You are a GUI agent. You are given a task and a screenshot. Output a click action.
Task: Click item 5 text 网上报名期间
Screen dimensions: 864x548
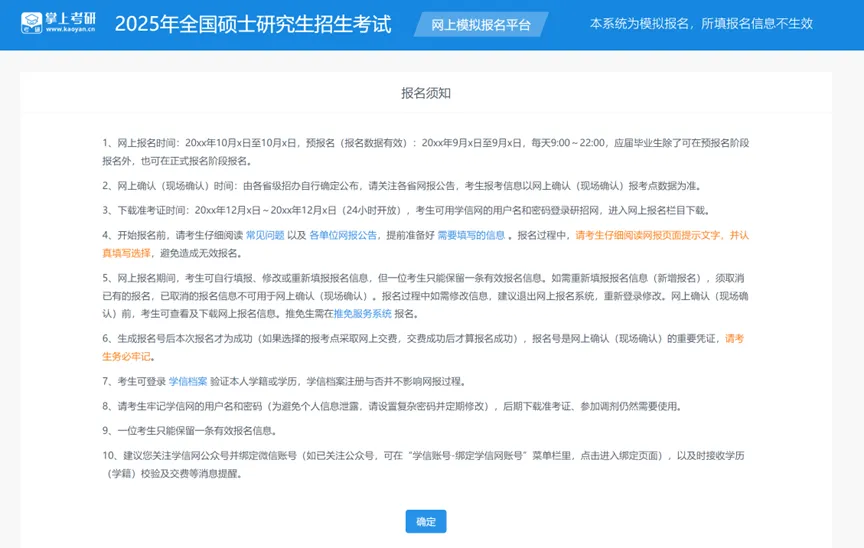pos(146,278)
